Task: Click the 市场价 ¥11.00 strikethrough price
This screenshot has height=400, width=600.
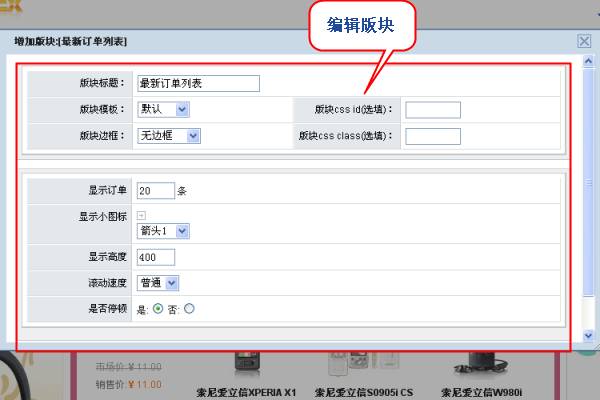Action: point(129,367)
